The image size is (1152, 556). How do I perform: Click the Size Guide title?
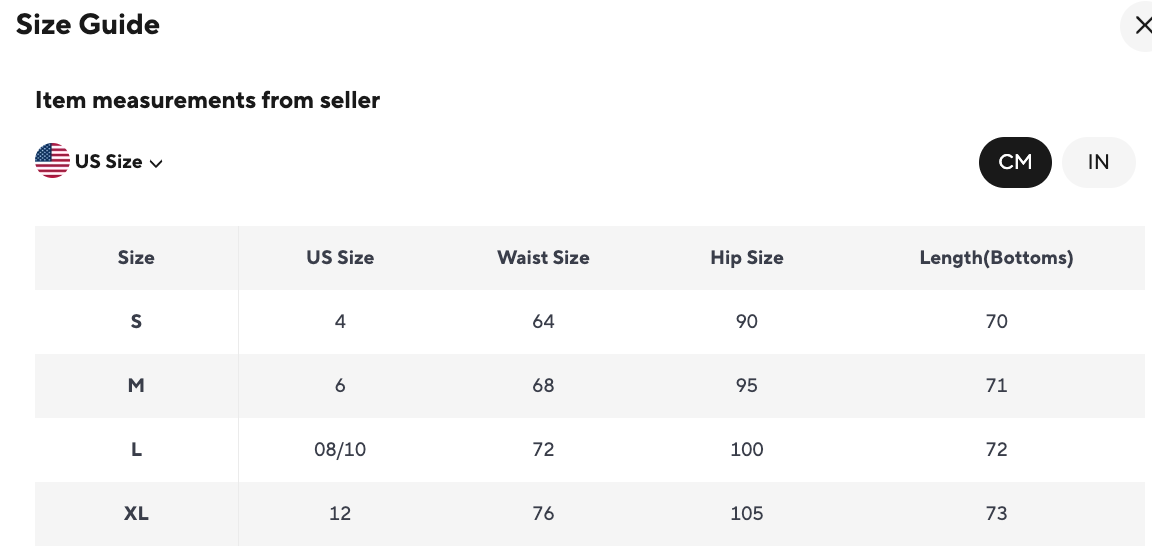[88, 25]
